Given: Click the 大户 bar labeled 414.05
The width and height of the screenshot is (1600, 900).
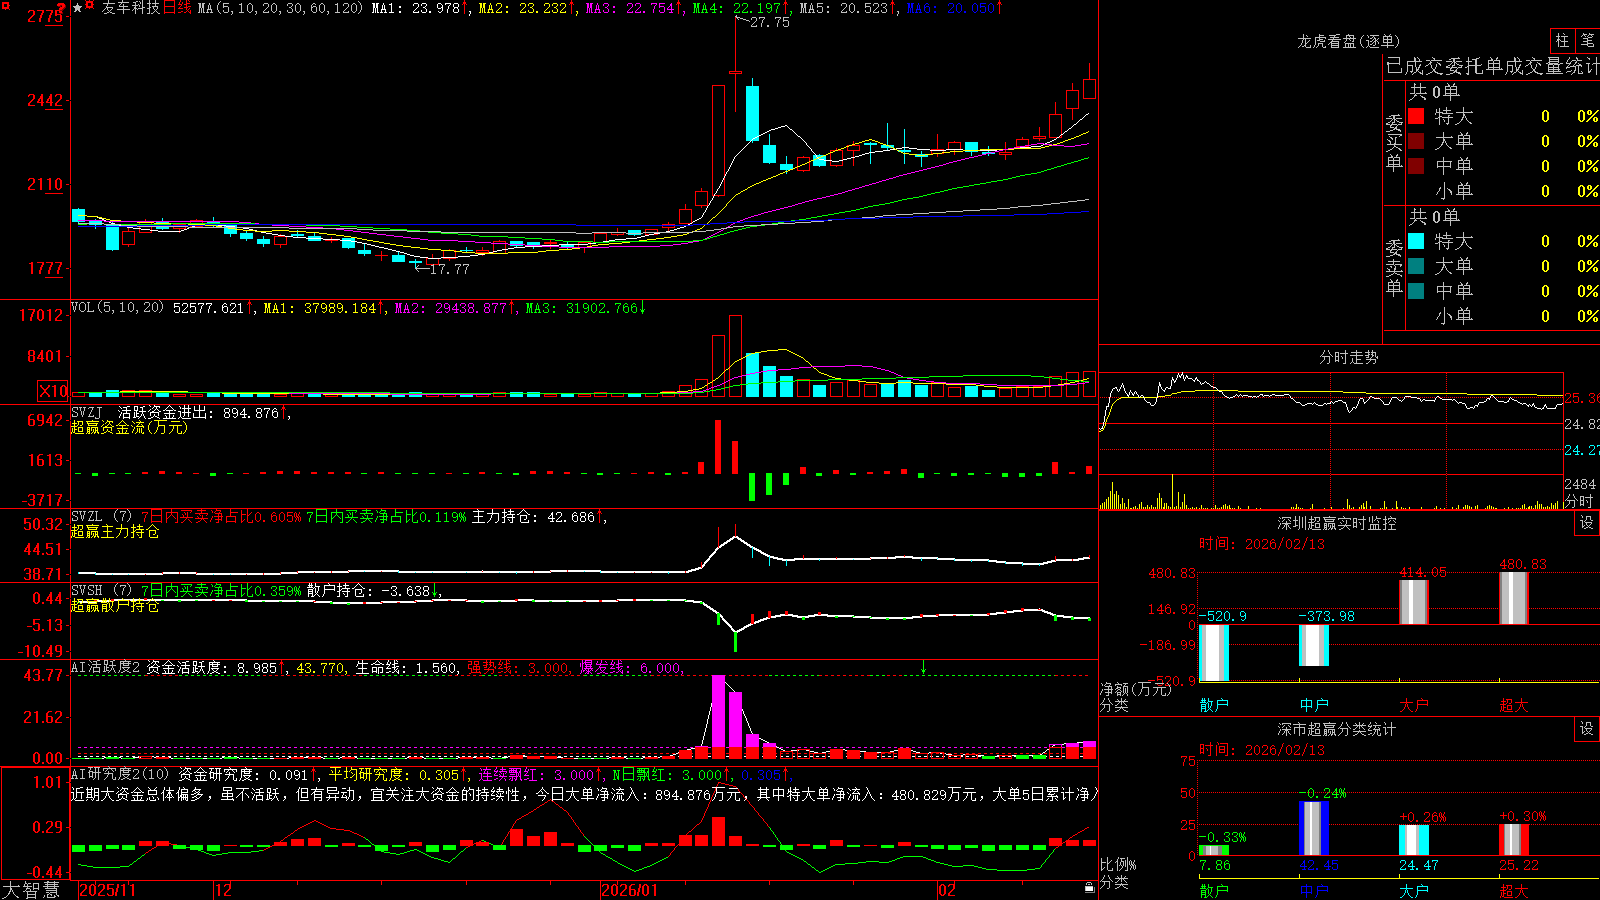Looking at the screenshot, I should [x=1414, y=602].
